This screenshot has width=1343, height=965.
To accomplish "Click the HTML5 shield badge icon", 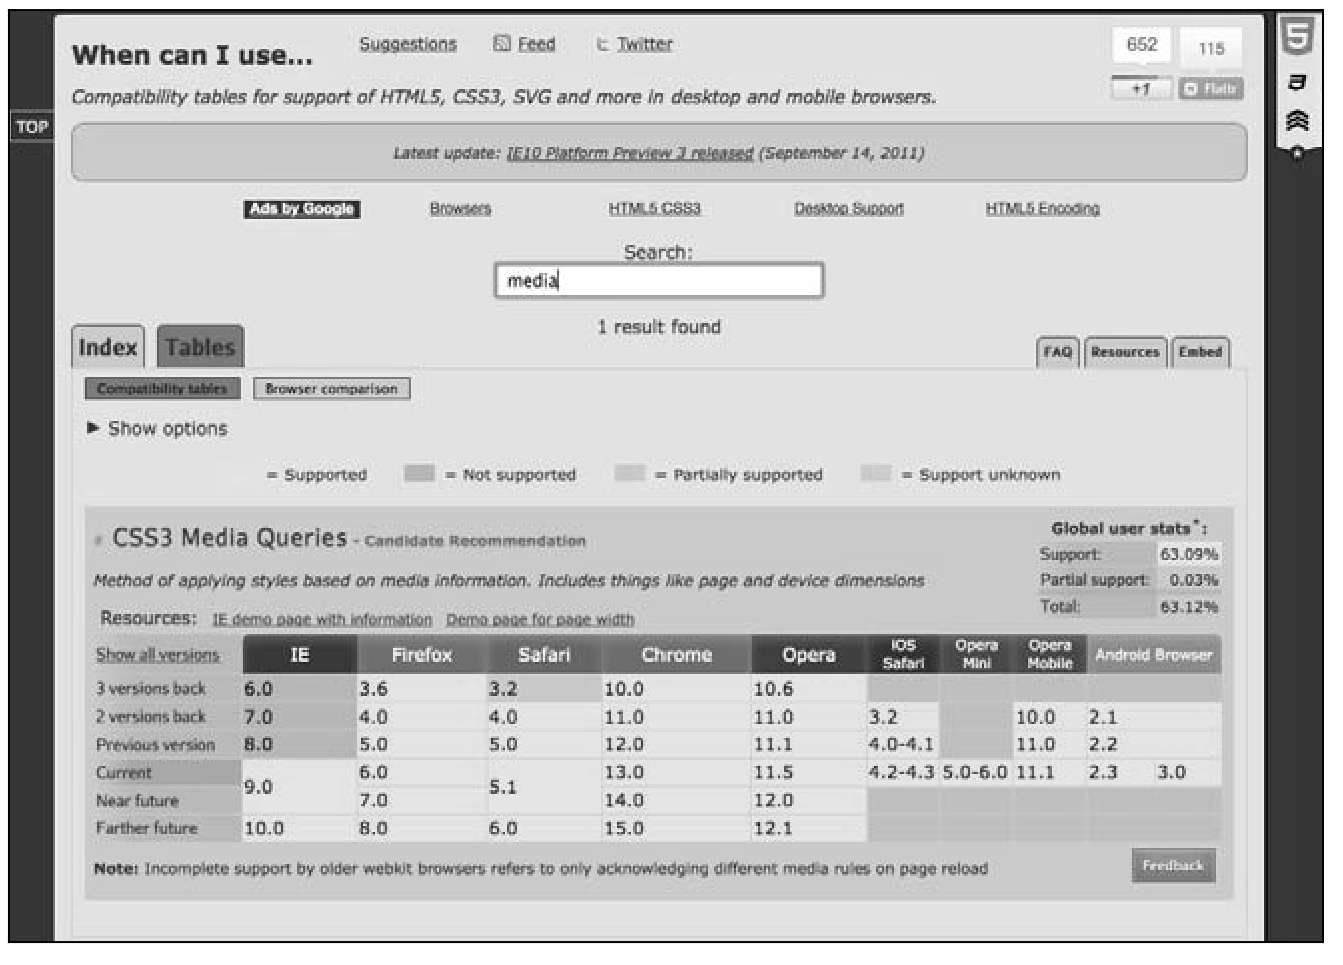I will coord(1297,37).
